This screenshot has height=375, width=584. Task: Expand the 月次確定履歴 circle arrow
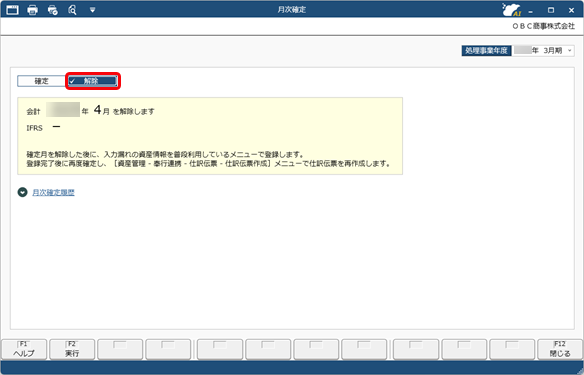point(22,192)
